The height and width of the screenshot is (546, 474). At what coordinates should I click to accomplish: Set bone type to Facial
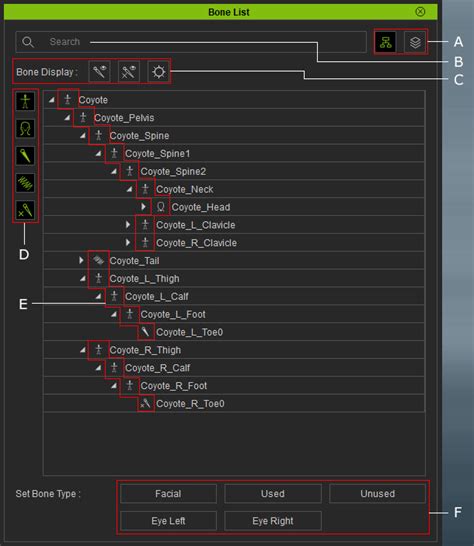point(168,493)
